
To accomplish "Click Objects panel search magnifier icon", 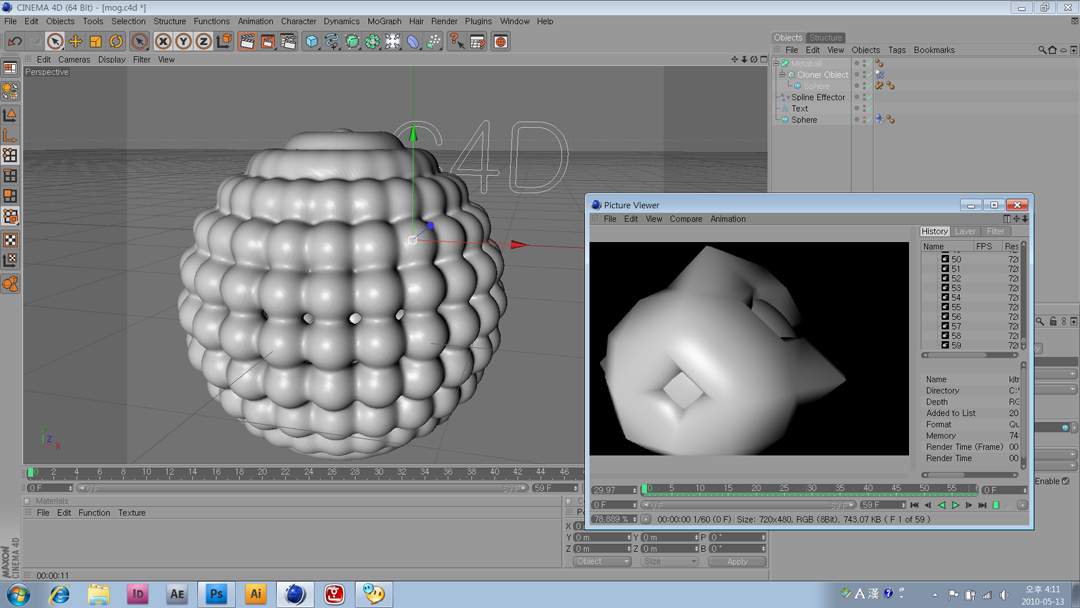I will (1043, 50).
